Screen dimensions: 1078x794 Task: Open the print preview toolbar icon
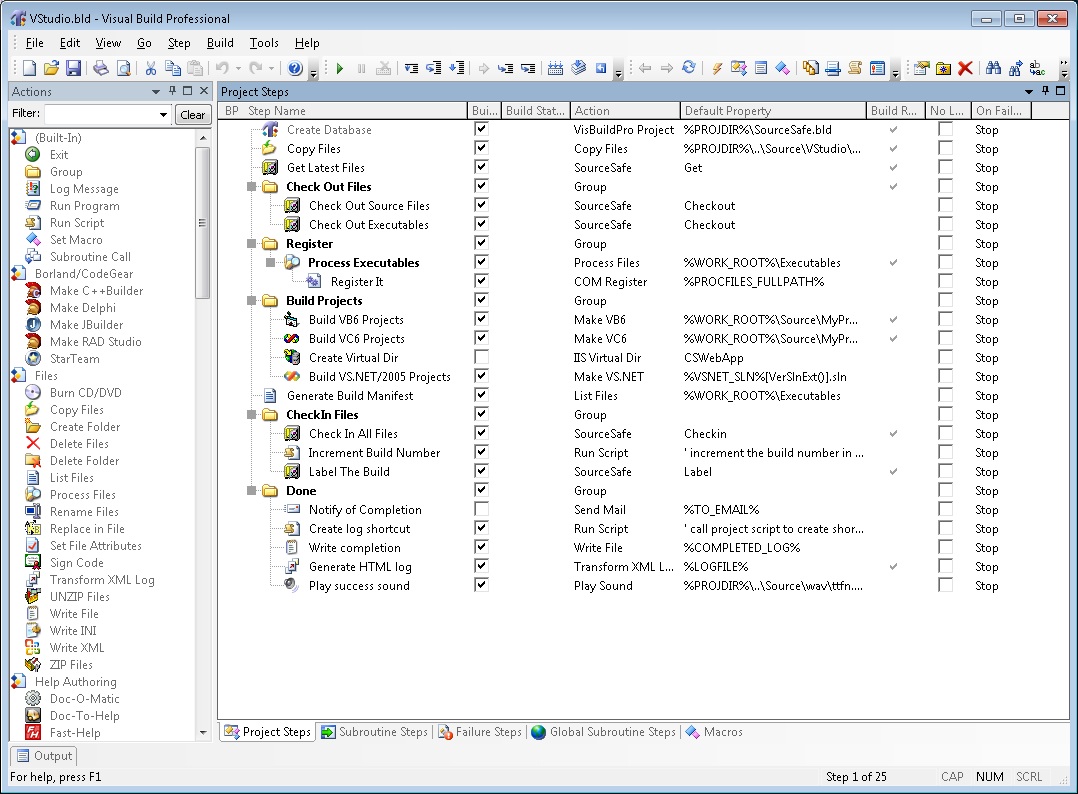click(123, 68)
